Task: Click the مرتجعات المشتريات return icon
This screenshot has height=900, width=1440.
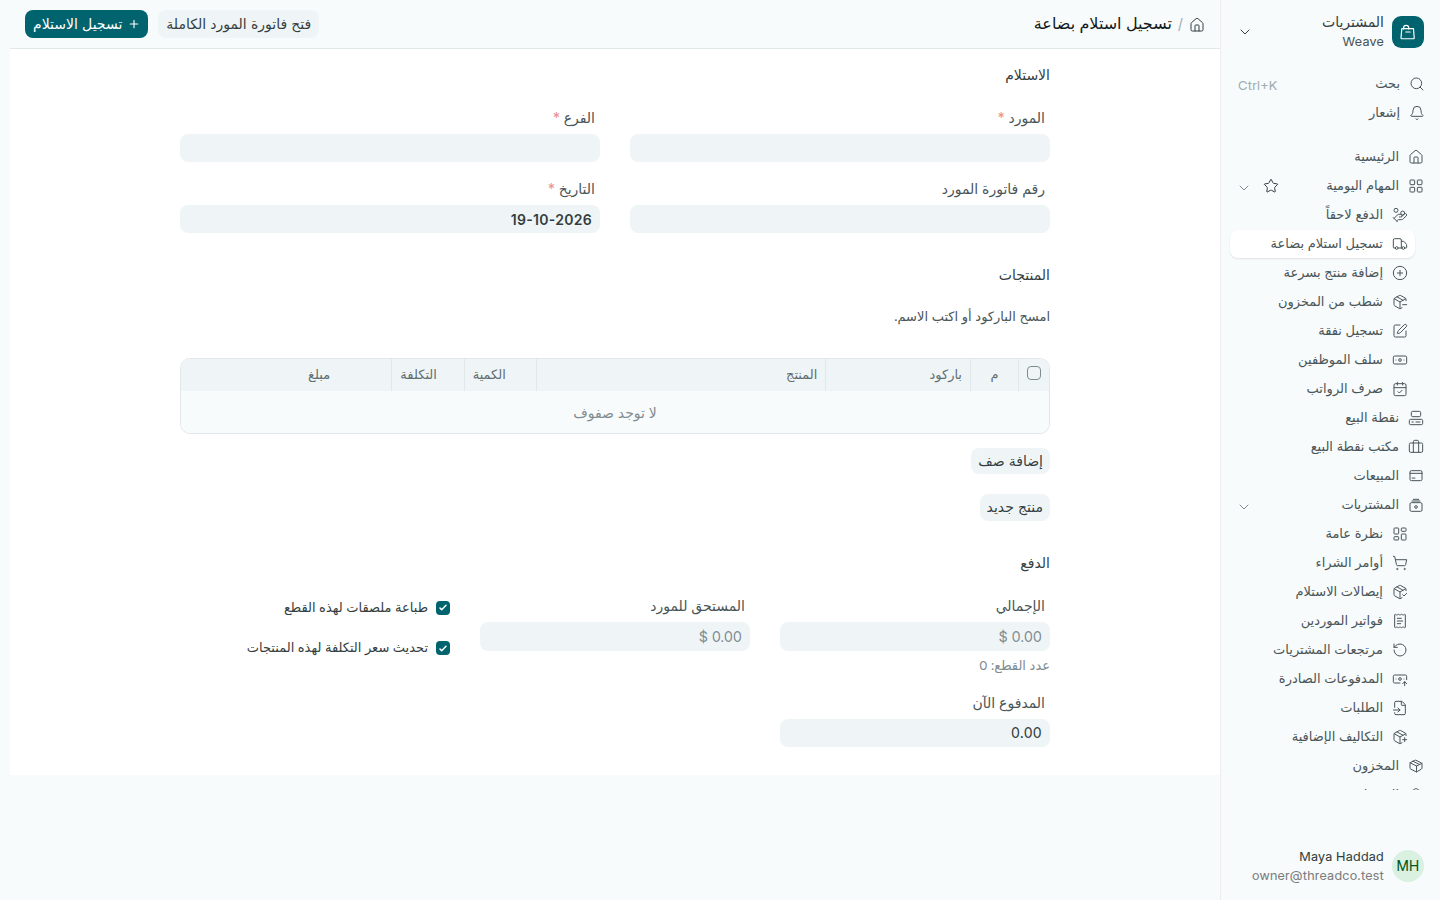Action: tap(1400, 650)
